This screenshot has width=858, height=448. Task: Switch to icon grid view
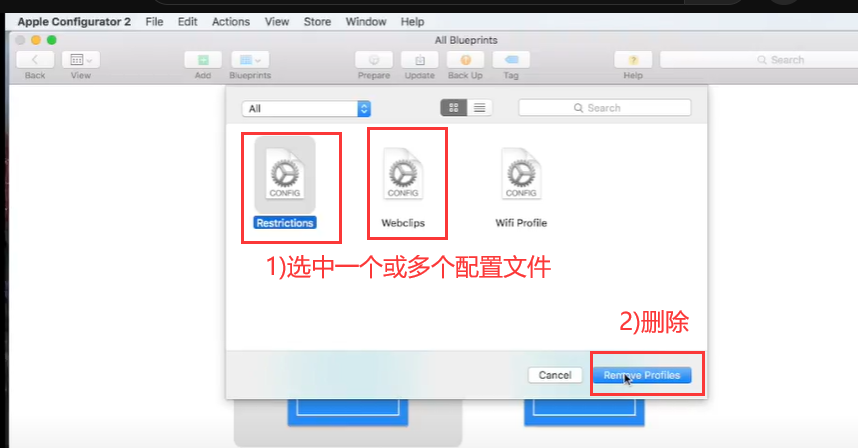454,108
